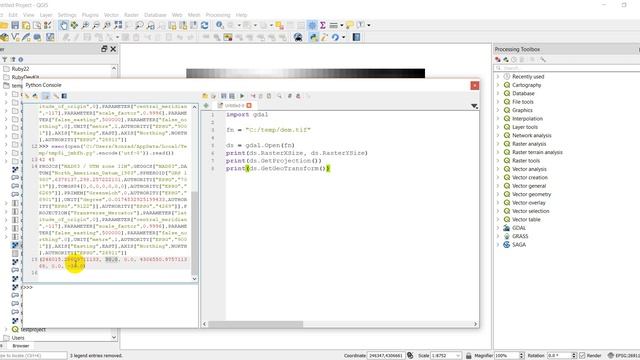Switch to the Browser tab
This screenshot has height=360, width=640.
pos(20,346)
